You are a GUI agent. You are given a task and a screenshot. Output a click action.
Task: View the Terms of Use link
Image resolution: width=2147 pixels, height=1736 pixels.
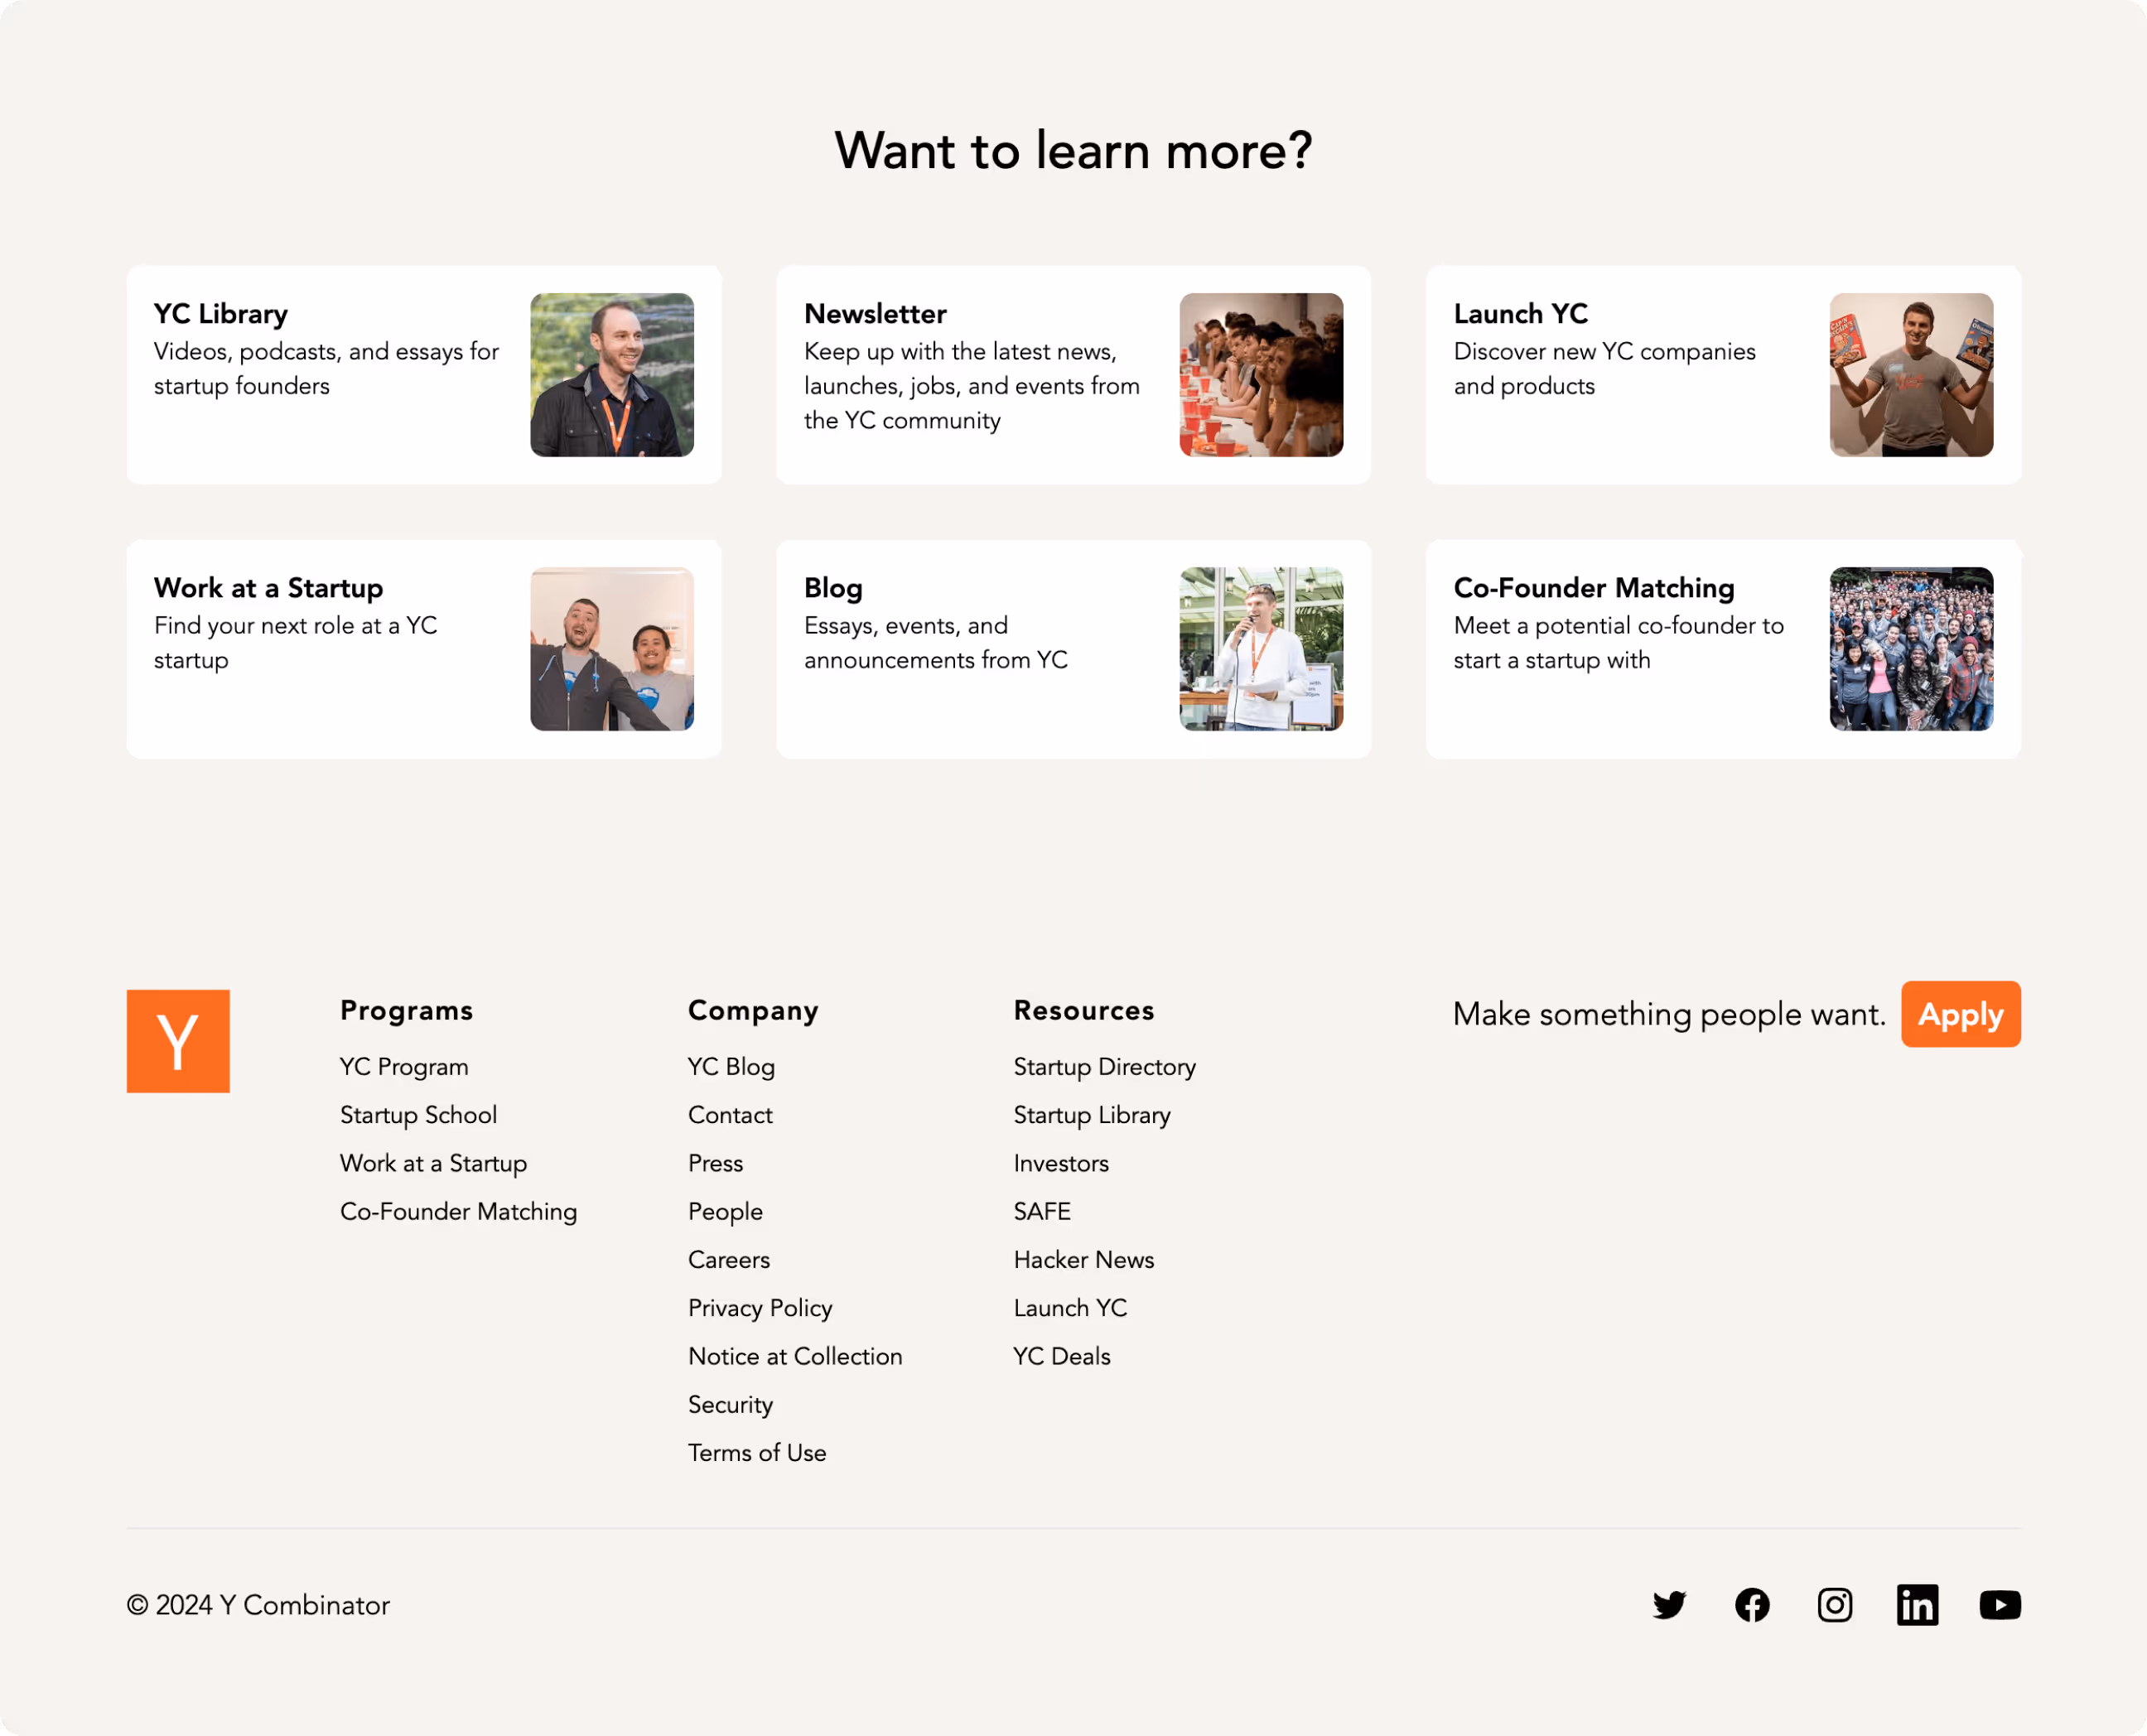click(x=757, y=1453)
